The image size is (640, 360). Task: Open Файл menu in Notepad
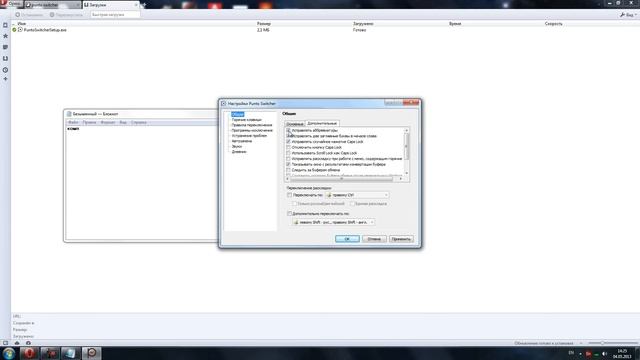(73, 122)
